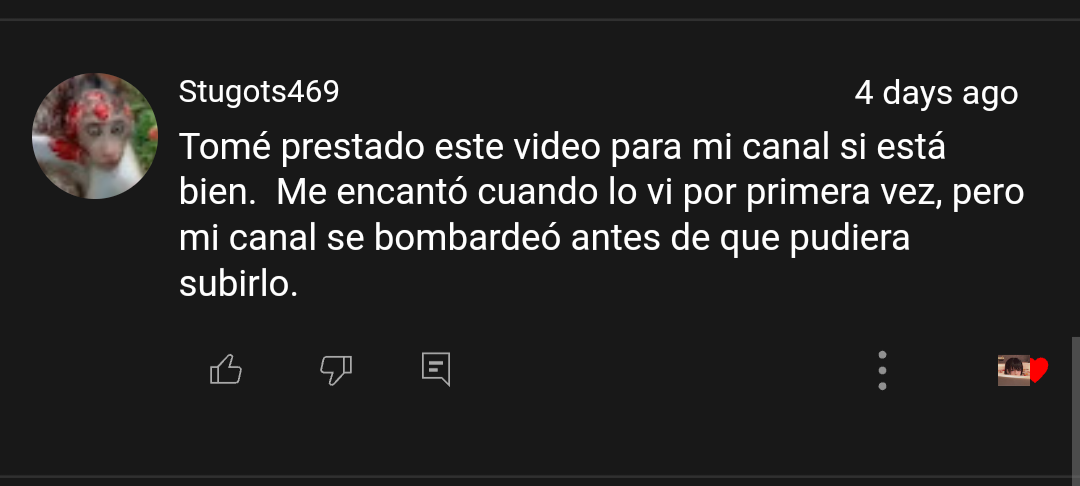Click the "4 days ago" timestamp link
This screenshot has width=1080, height=486.
pyautogui.click(x=936, y=93)
